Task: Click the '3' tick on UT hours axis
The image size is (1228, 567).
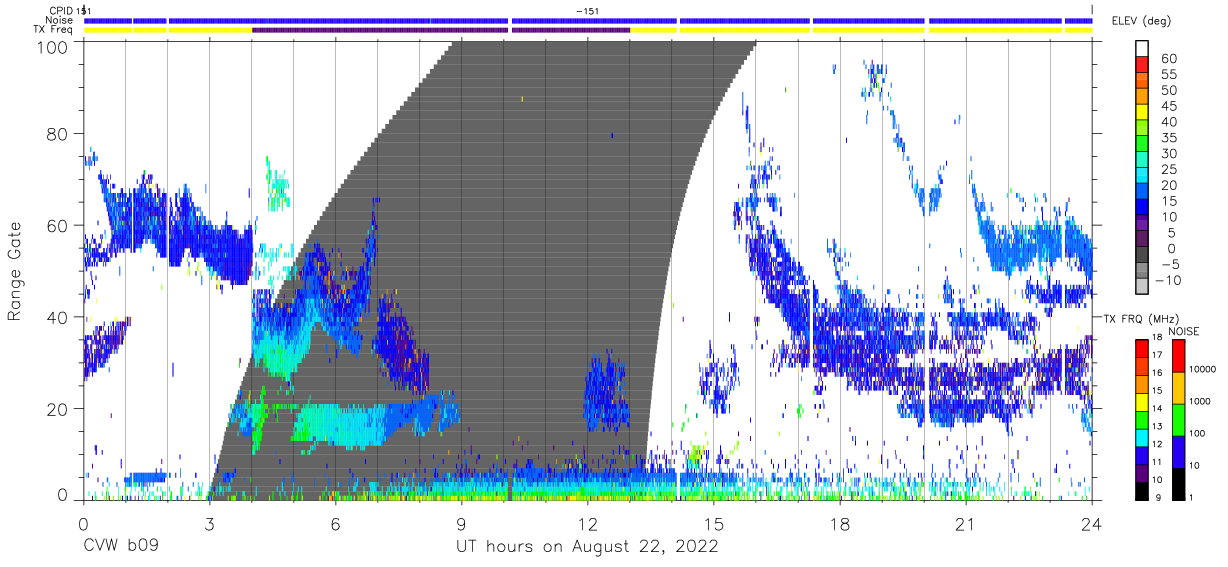Action: (209, 524)
